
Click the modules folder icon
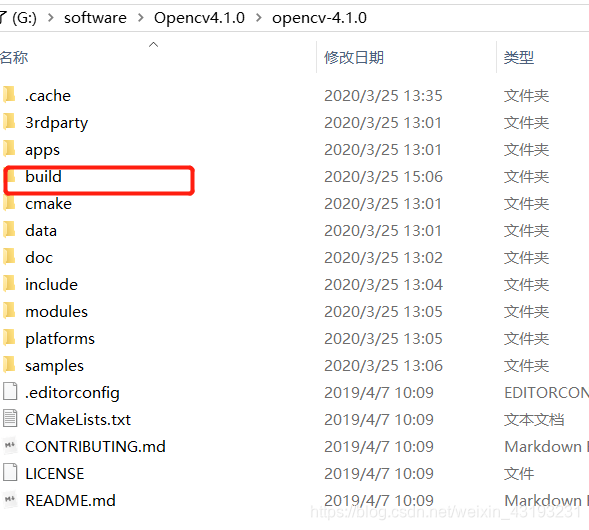click(x=9, y=311)
